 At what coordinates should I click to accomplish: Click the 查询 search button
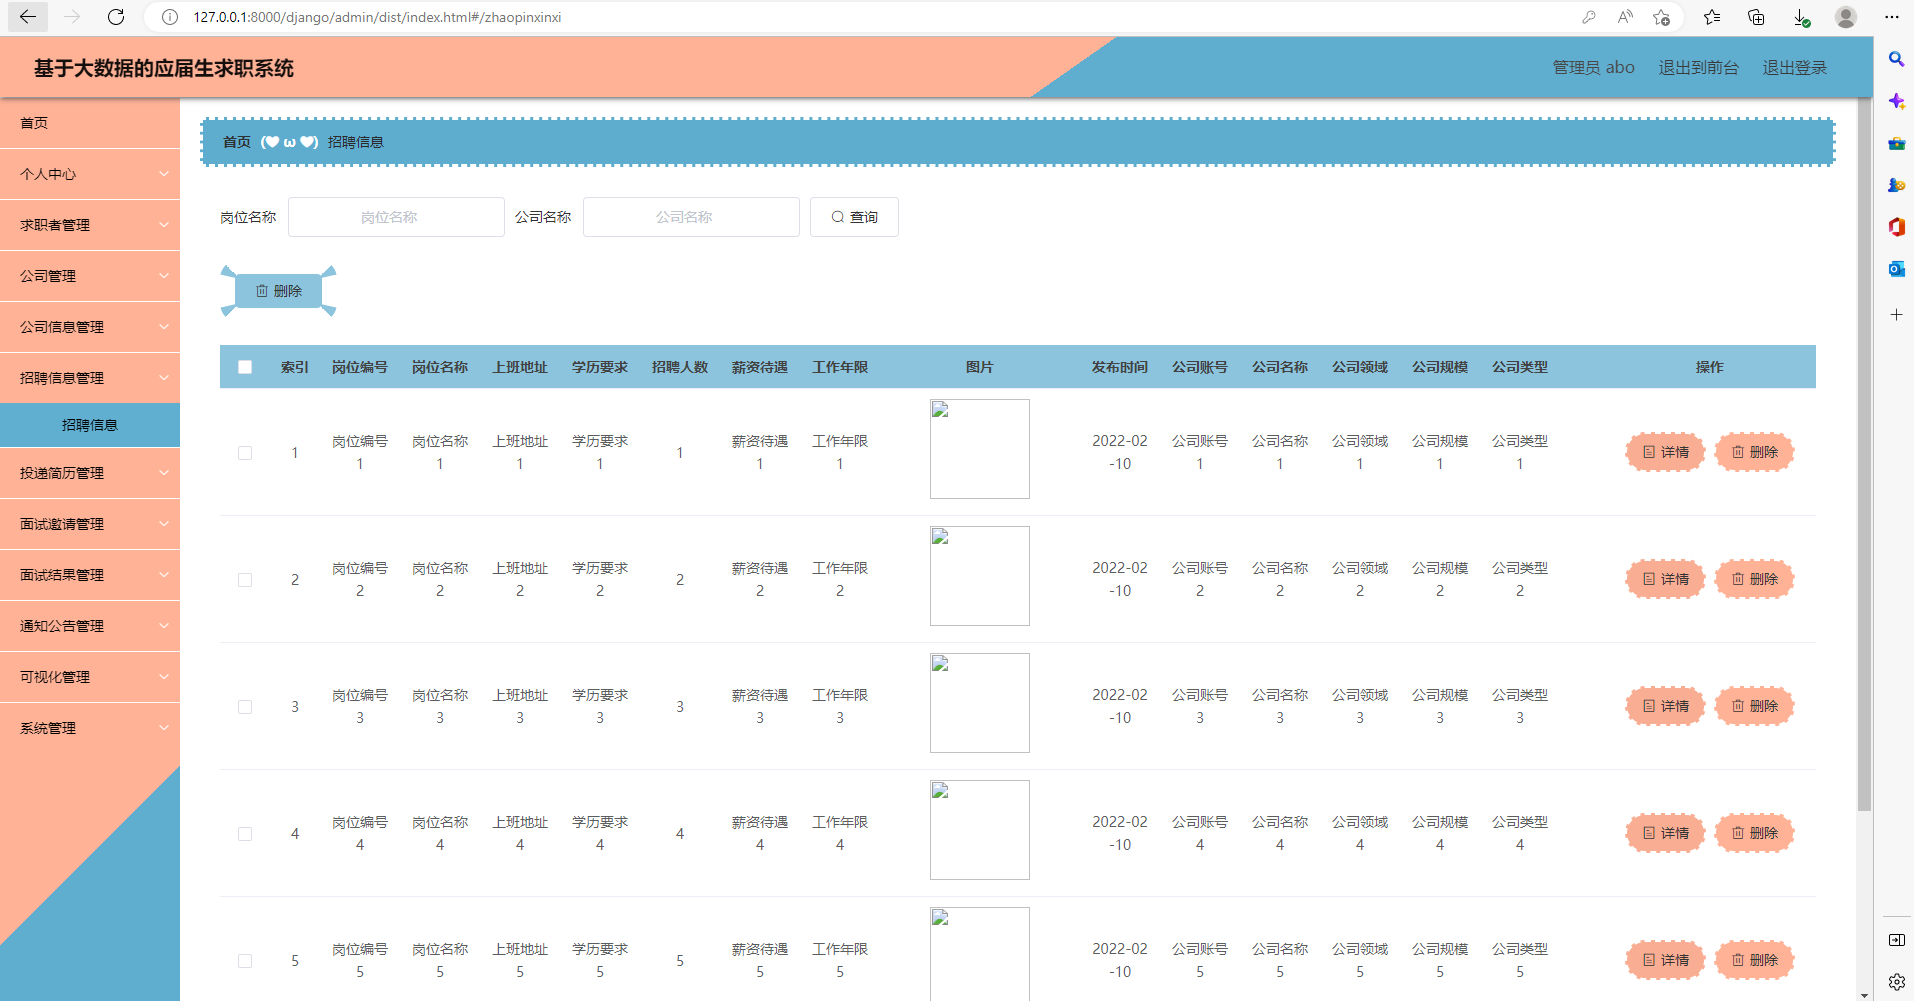point(854,217)
